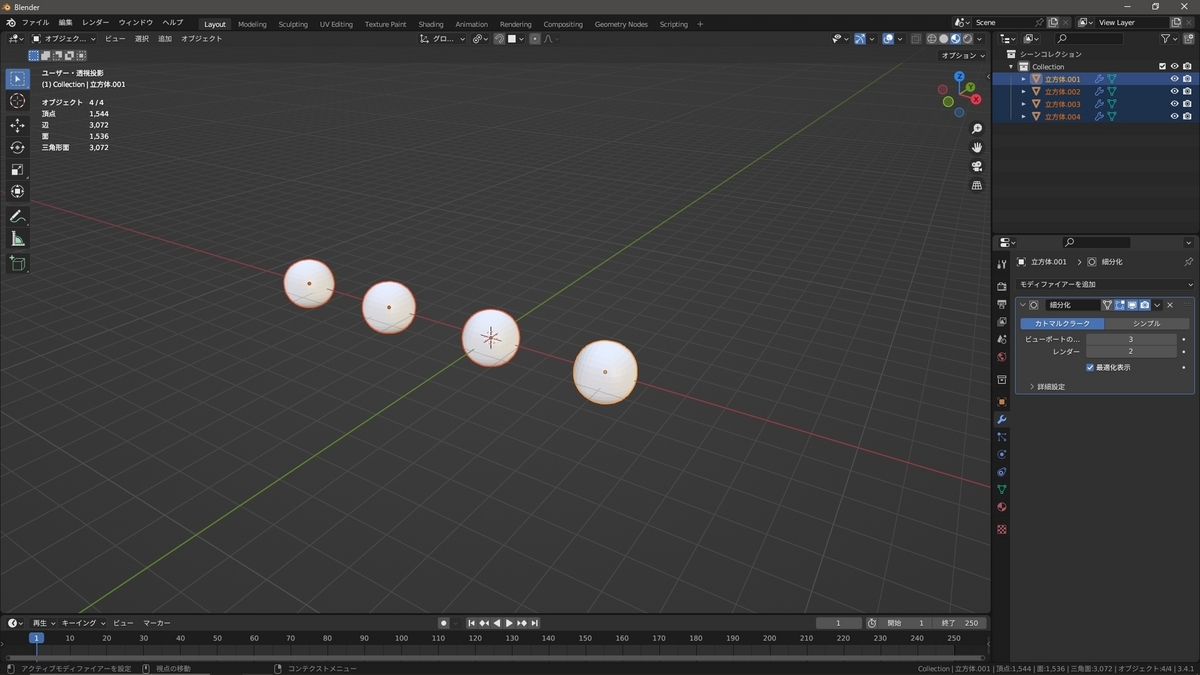This screenshot has width=1200, height=675.
Task: Toggle modifier edit mode display
Action: (x=1120, y=305)
